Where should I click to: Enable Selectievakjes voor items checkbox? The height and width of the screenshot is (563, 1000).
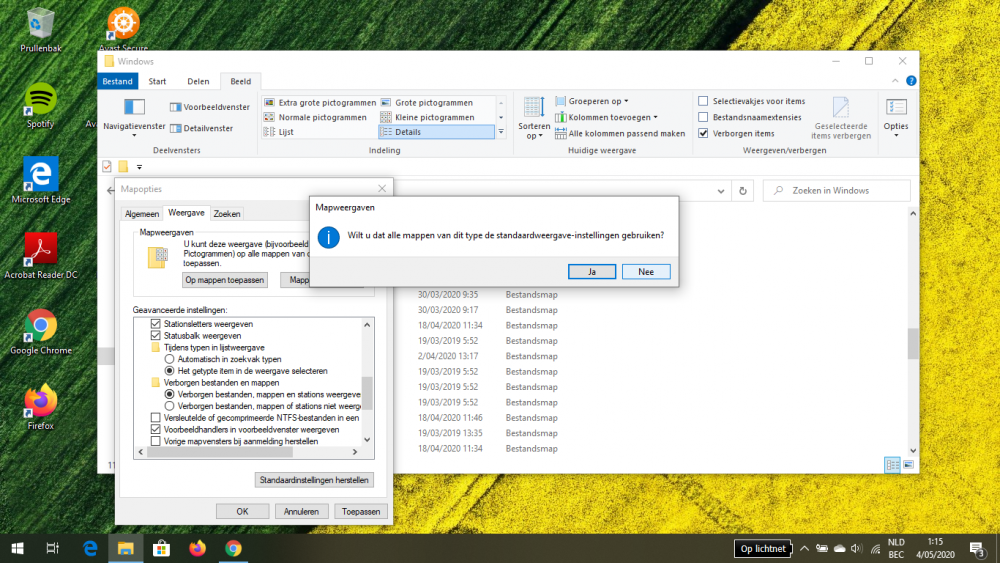[704, 101]
